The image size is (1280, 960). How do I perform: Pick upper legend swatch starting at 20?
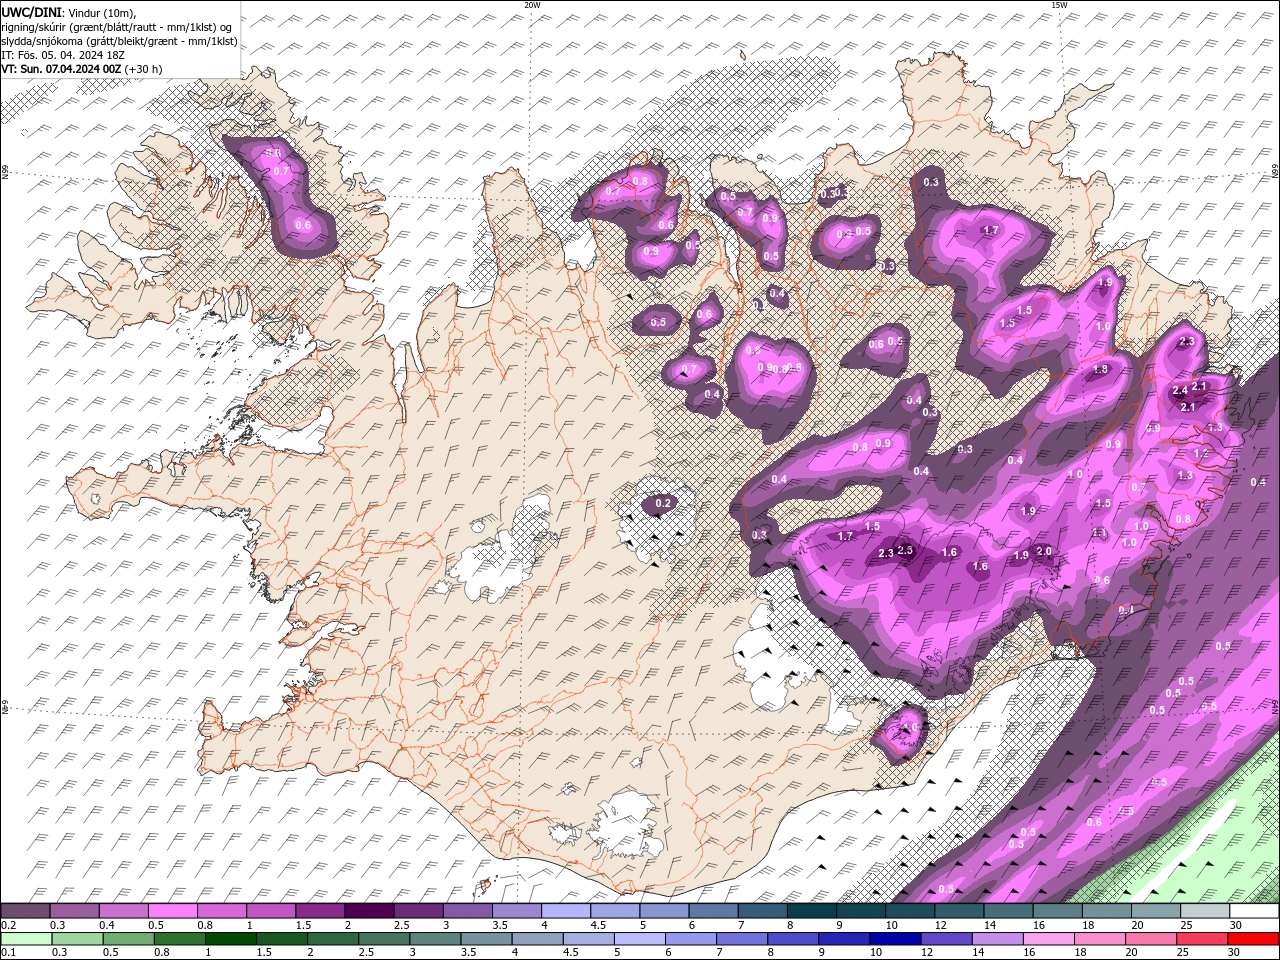coord(1156,911)
